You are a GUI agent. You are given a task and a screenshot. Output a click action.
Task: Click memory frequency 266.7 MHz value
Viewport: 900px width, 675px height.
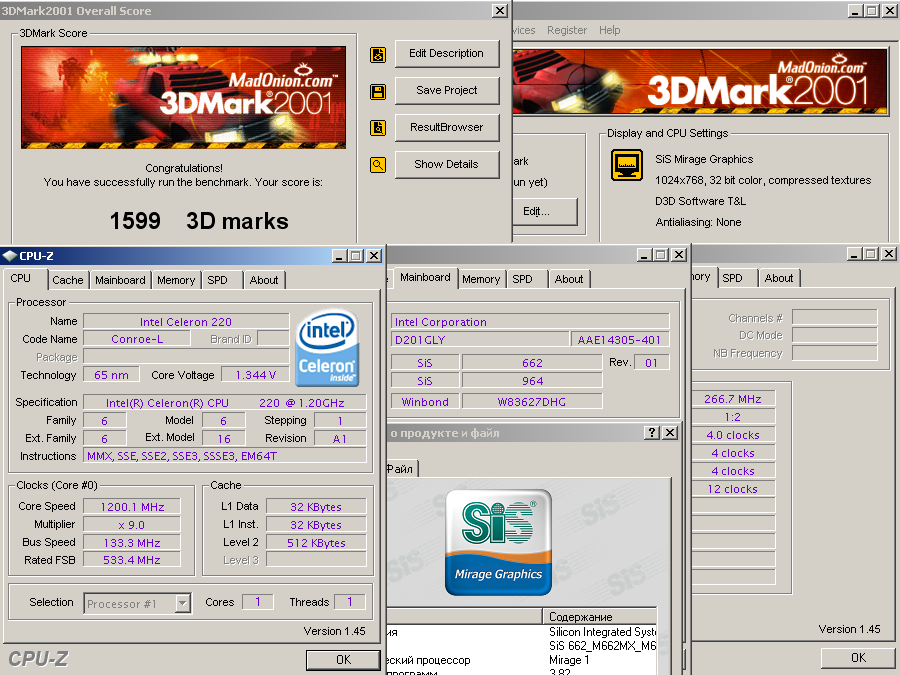pyautogui.click(x=733, y=399)
